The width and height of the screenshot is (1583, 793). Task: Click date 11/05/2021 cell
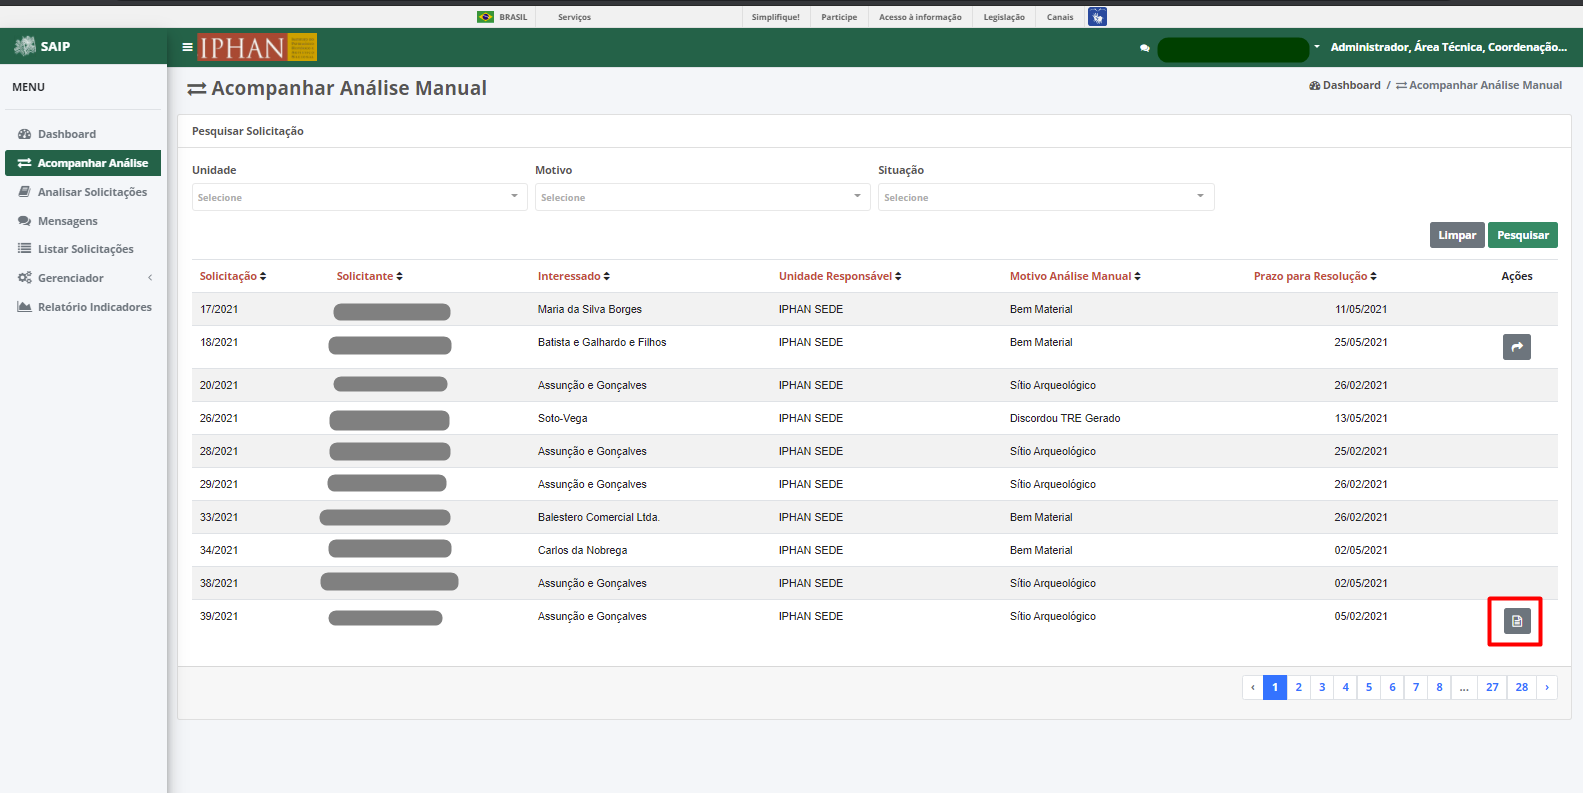point(1361,309)
